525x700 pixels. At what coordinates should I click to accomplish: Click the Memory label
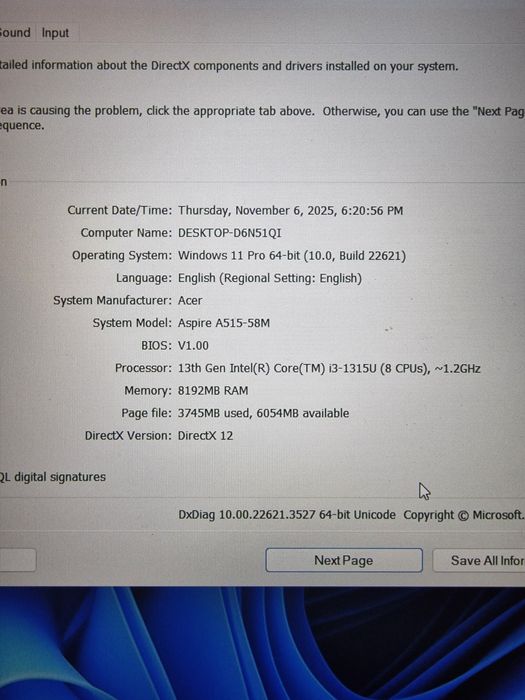tap(148, 391)
